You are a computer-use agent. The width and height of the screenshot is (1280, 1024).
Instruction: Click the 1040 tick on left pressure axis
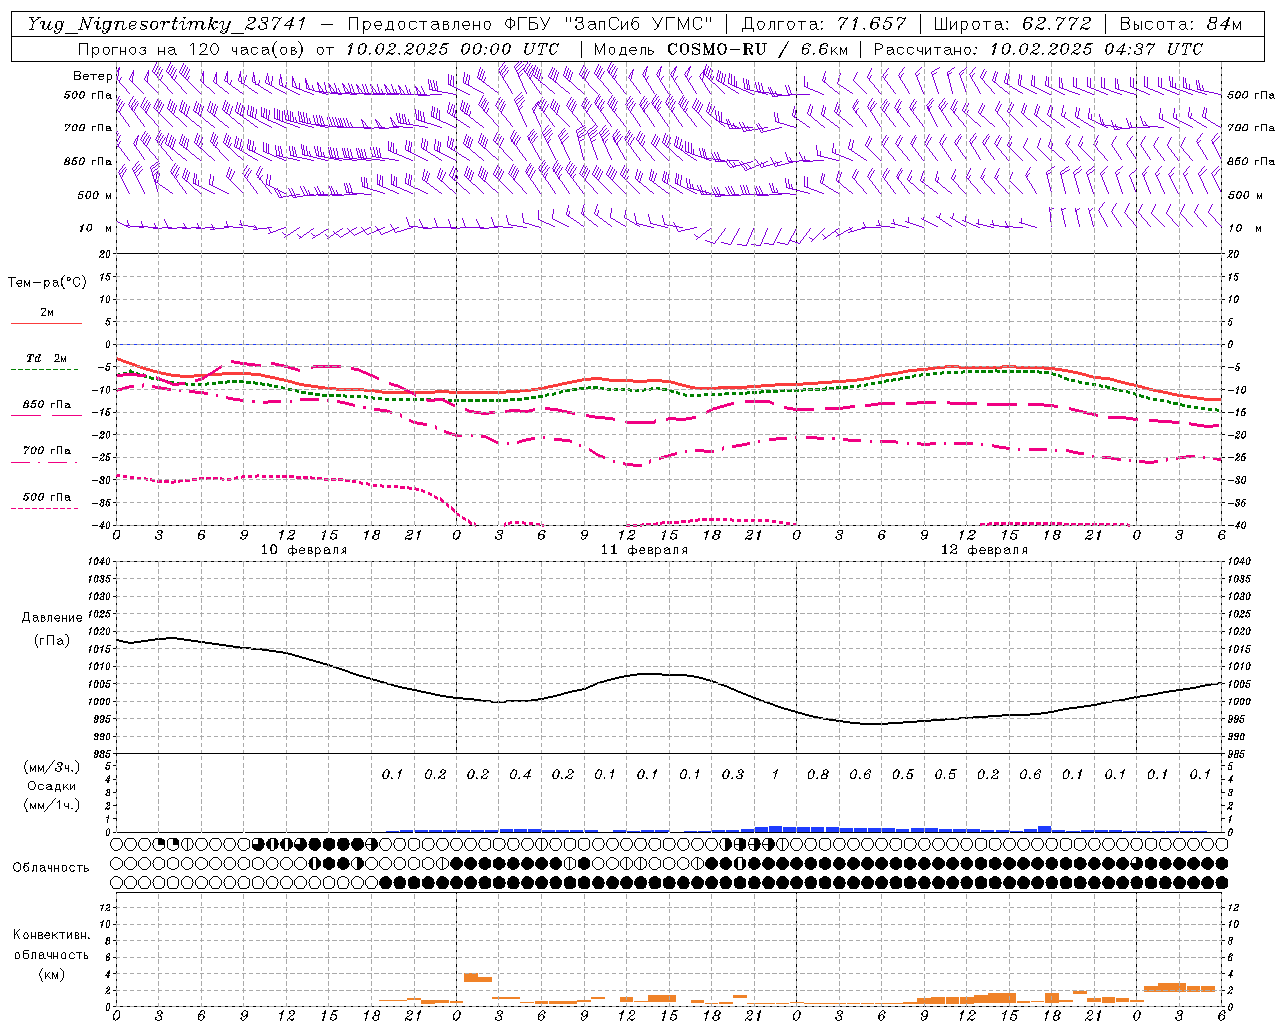[x=100, y=561]
